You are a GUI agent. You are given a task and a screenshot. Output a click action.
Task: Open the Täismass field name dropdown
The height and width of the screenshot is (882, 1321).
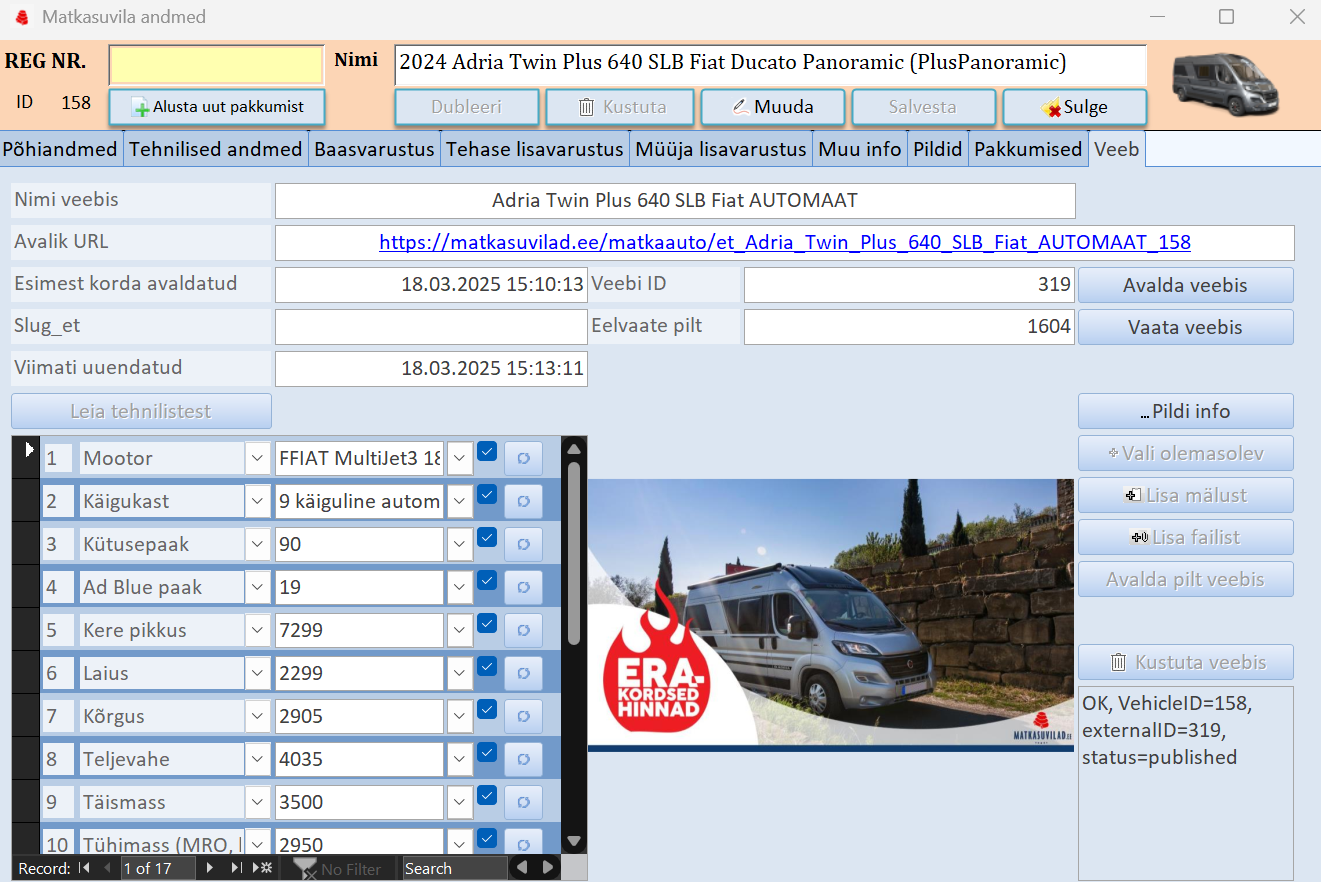[258, 802]
